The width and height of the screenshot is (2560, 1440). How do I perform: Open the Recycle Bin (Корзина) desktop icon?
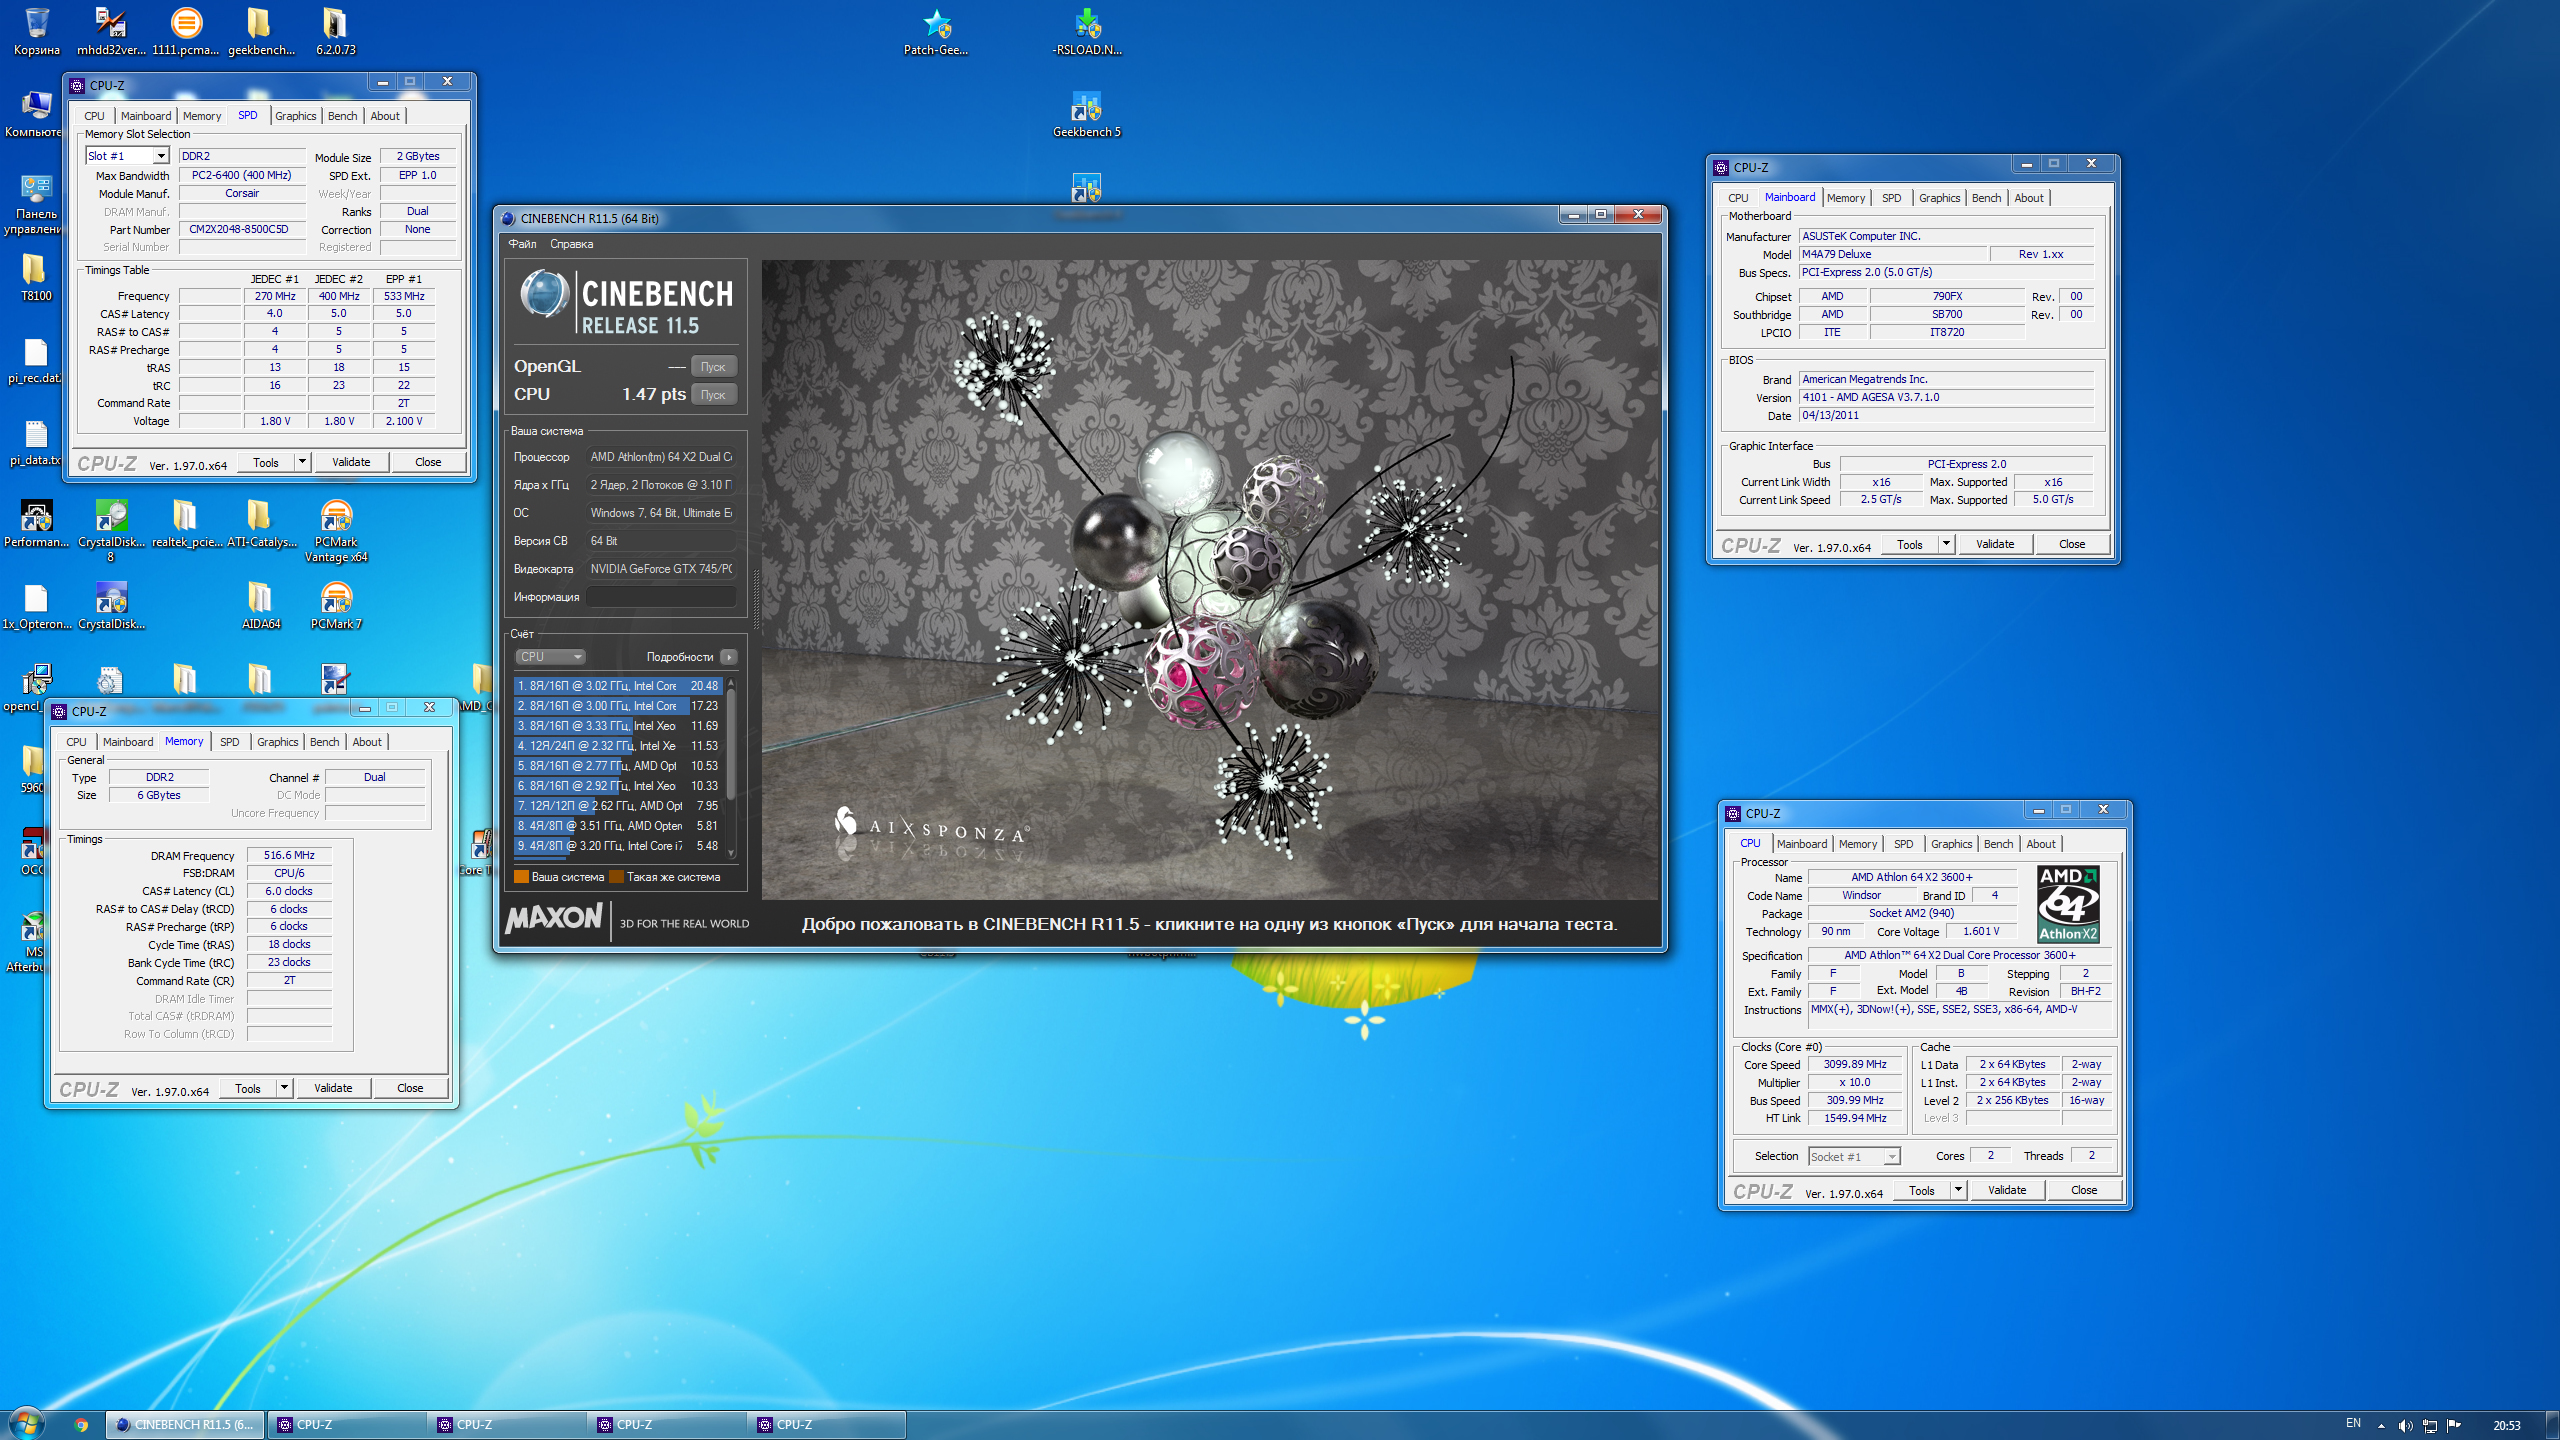[x=36, y=30]
